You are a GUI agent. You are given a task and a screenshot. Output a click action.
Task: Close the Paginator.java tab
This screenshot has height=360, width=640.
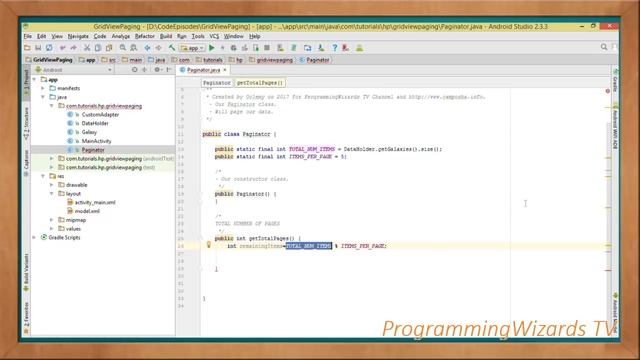click(224, 70)
